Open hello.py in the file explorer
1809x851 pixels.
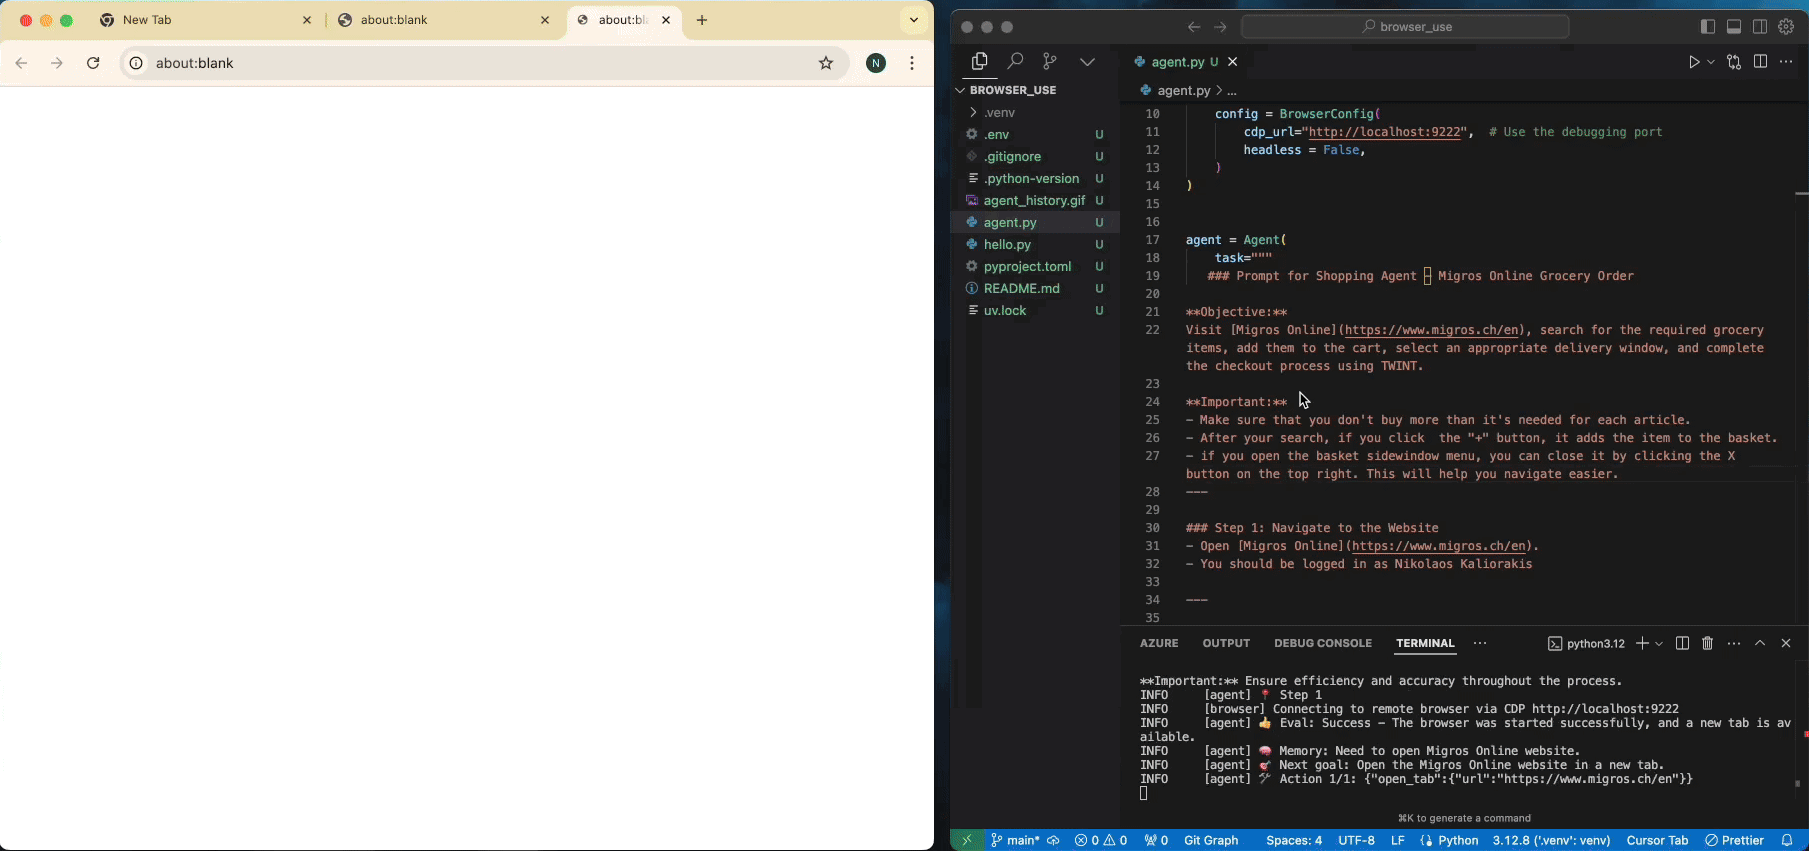1007,244
